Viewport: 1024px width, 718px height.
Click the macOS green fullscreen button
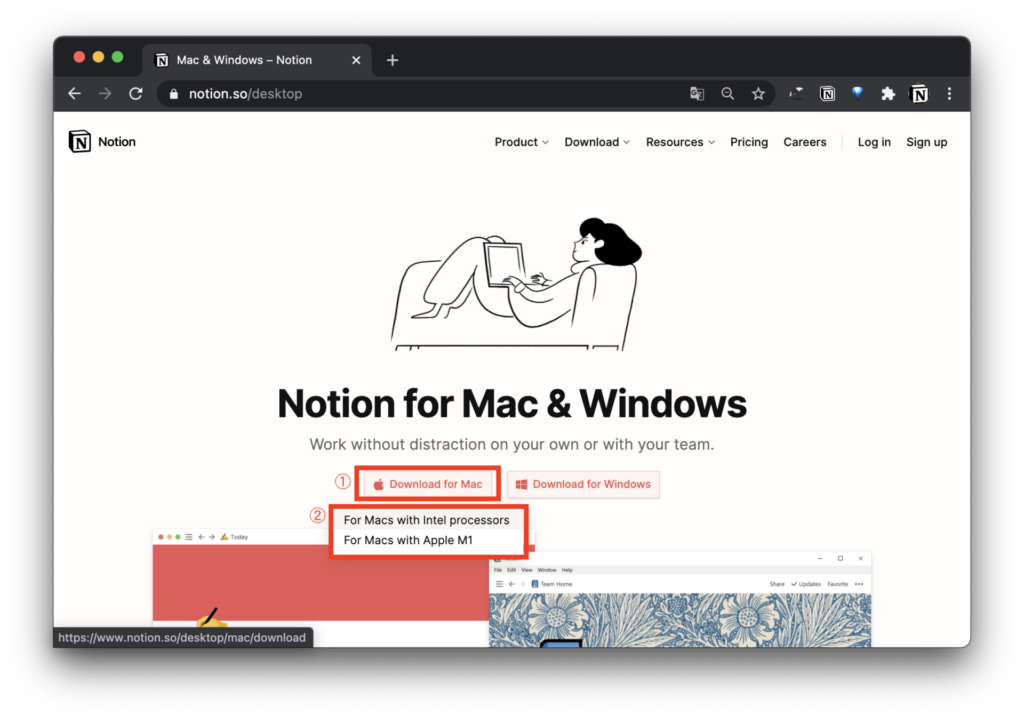[118, 57]
